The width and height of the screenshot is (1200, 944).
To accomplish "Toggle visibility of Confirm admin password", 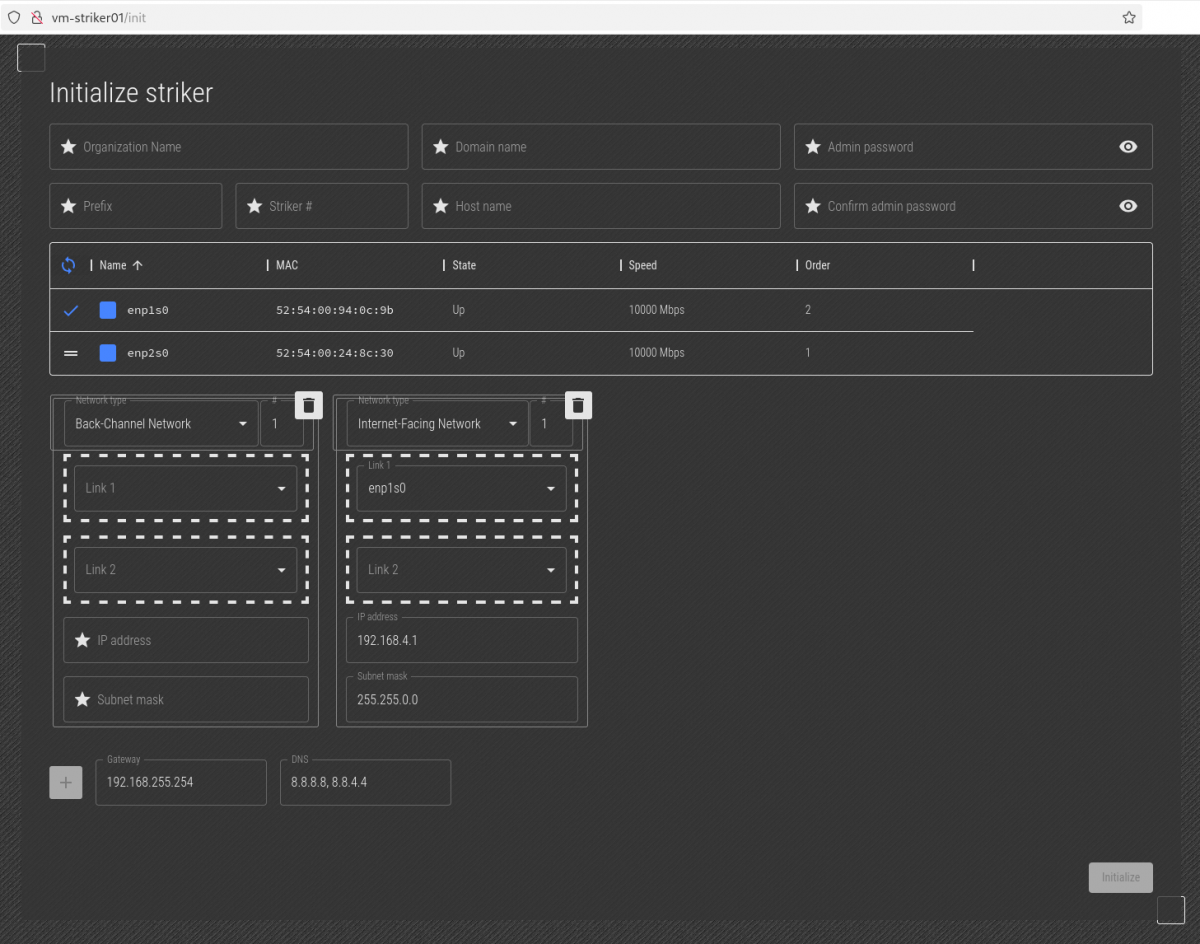I will [1128, 206].
